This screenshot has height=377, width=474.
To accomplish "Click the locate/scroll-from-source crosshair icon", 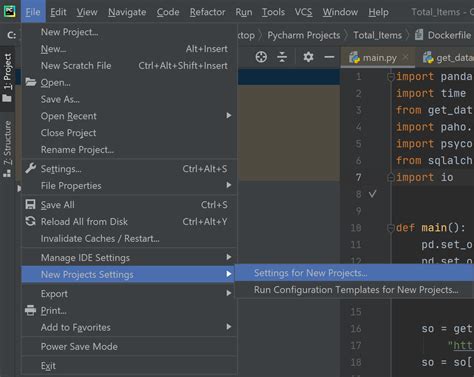I will coord(261,57).
